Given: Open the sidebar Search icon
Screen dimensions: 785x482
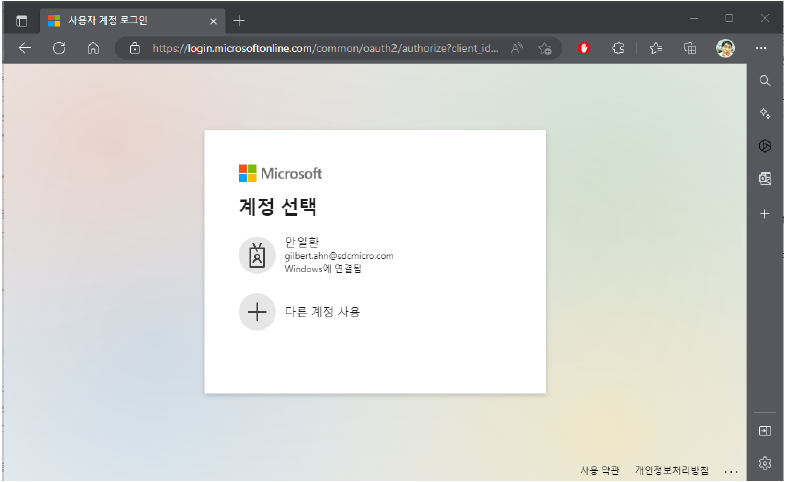Looking at the screenshot, I should click(x=765, y=81).
